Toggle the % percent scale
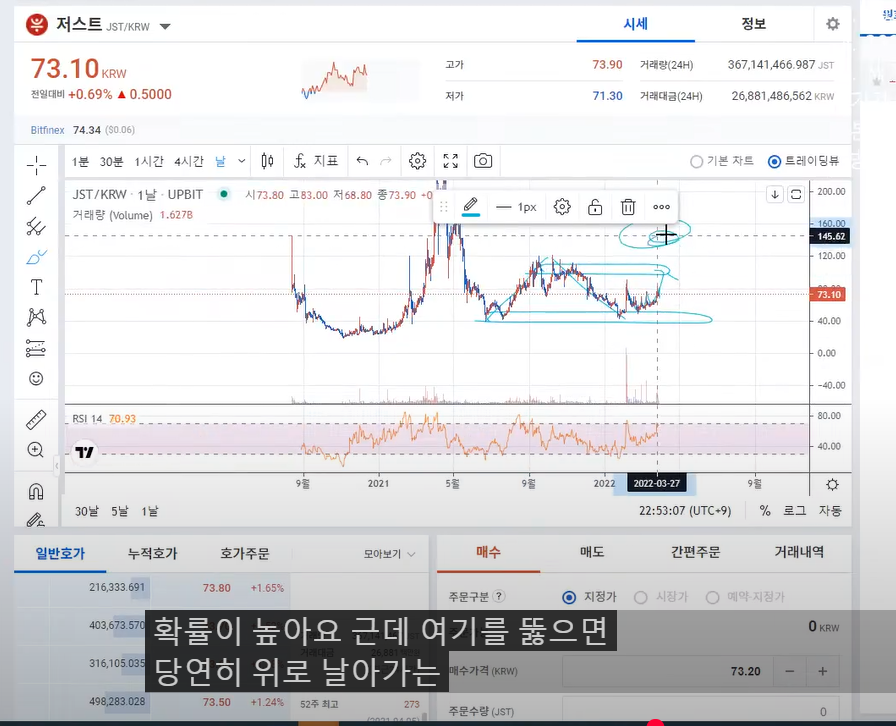 point(765,510)
